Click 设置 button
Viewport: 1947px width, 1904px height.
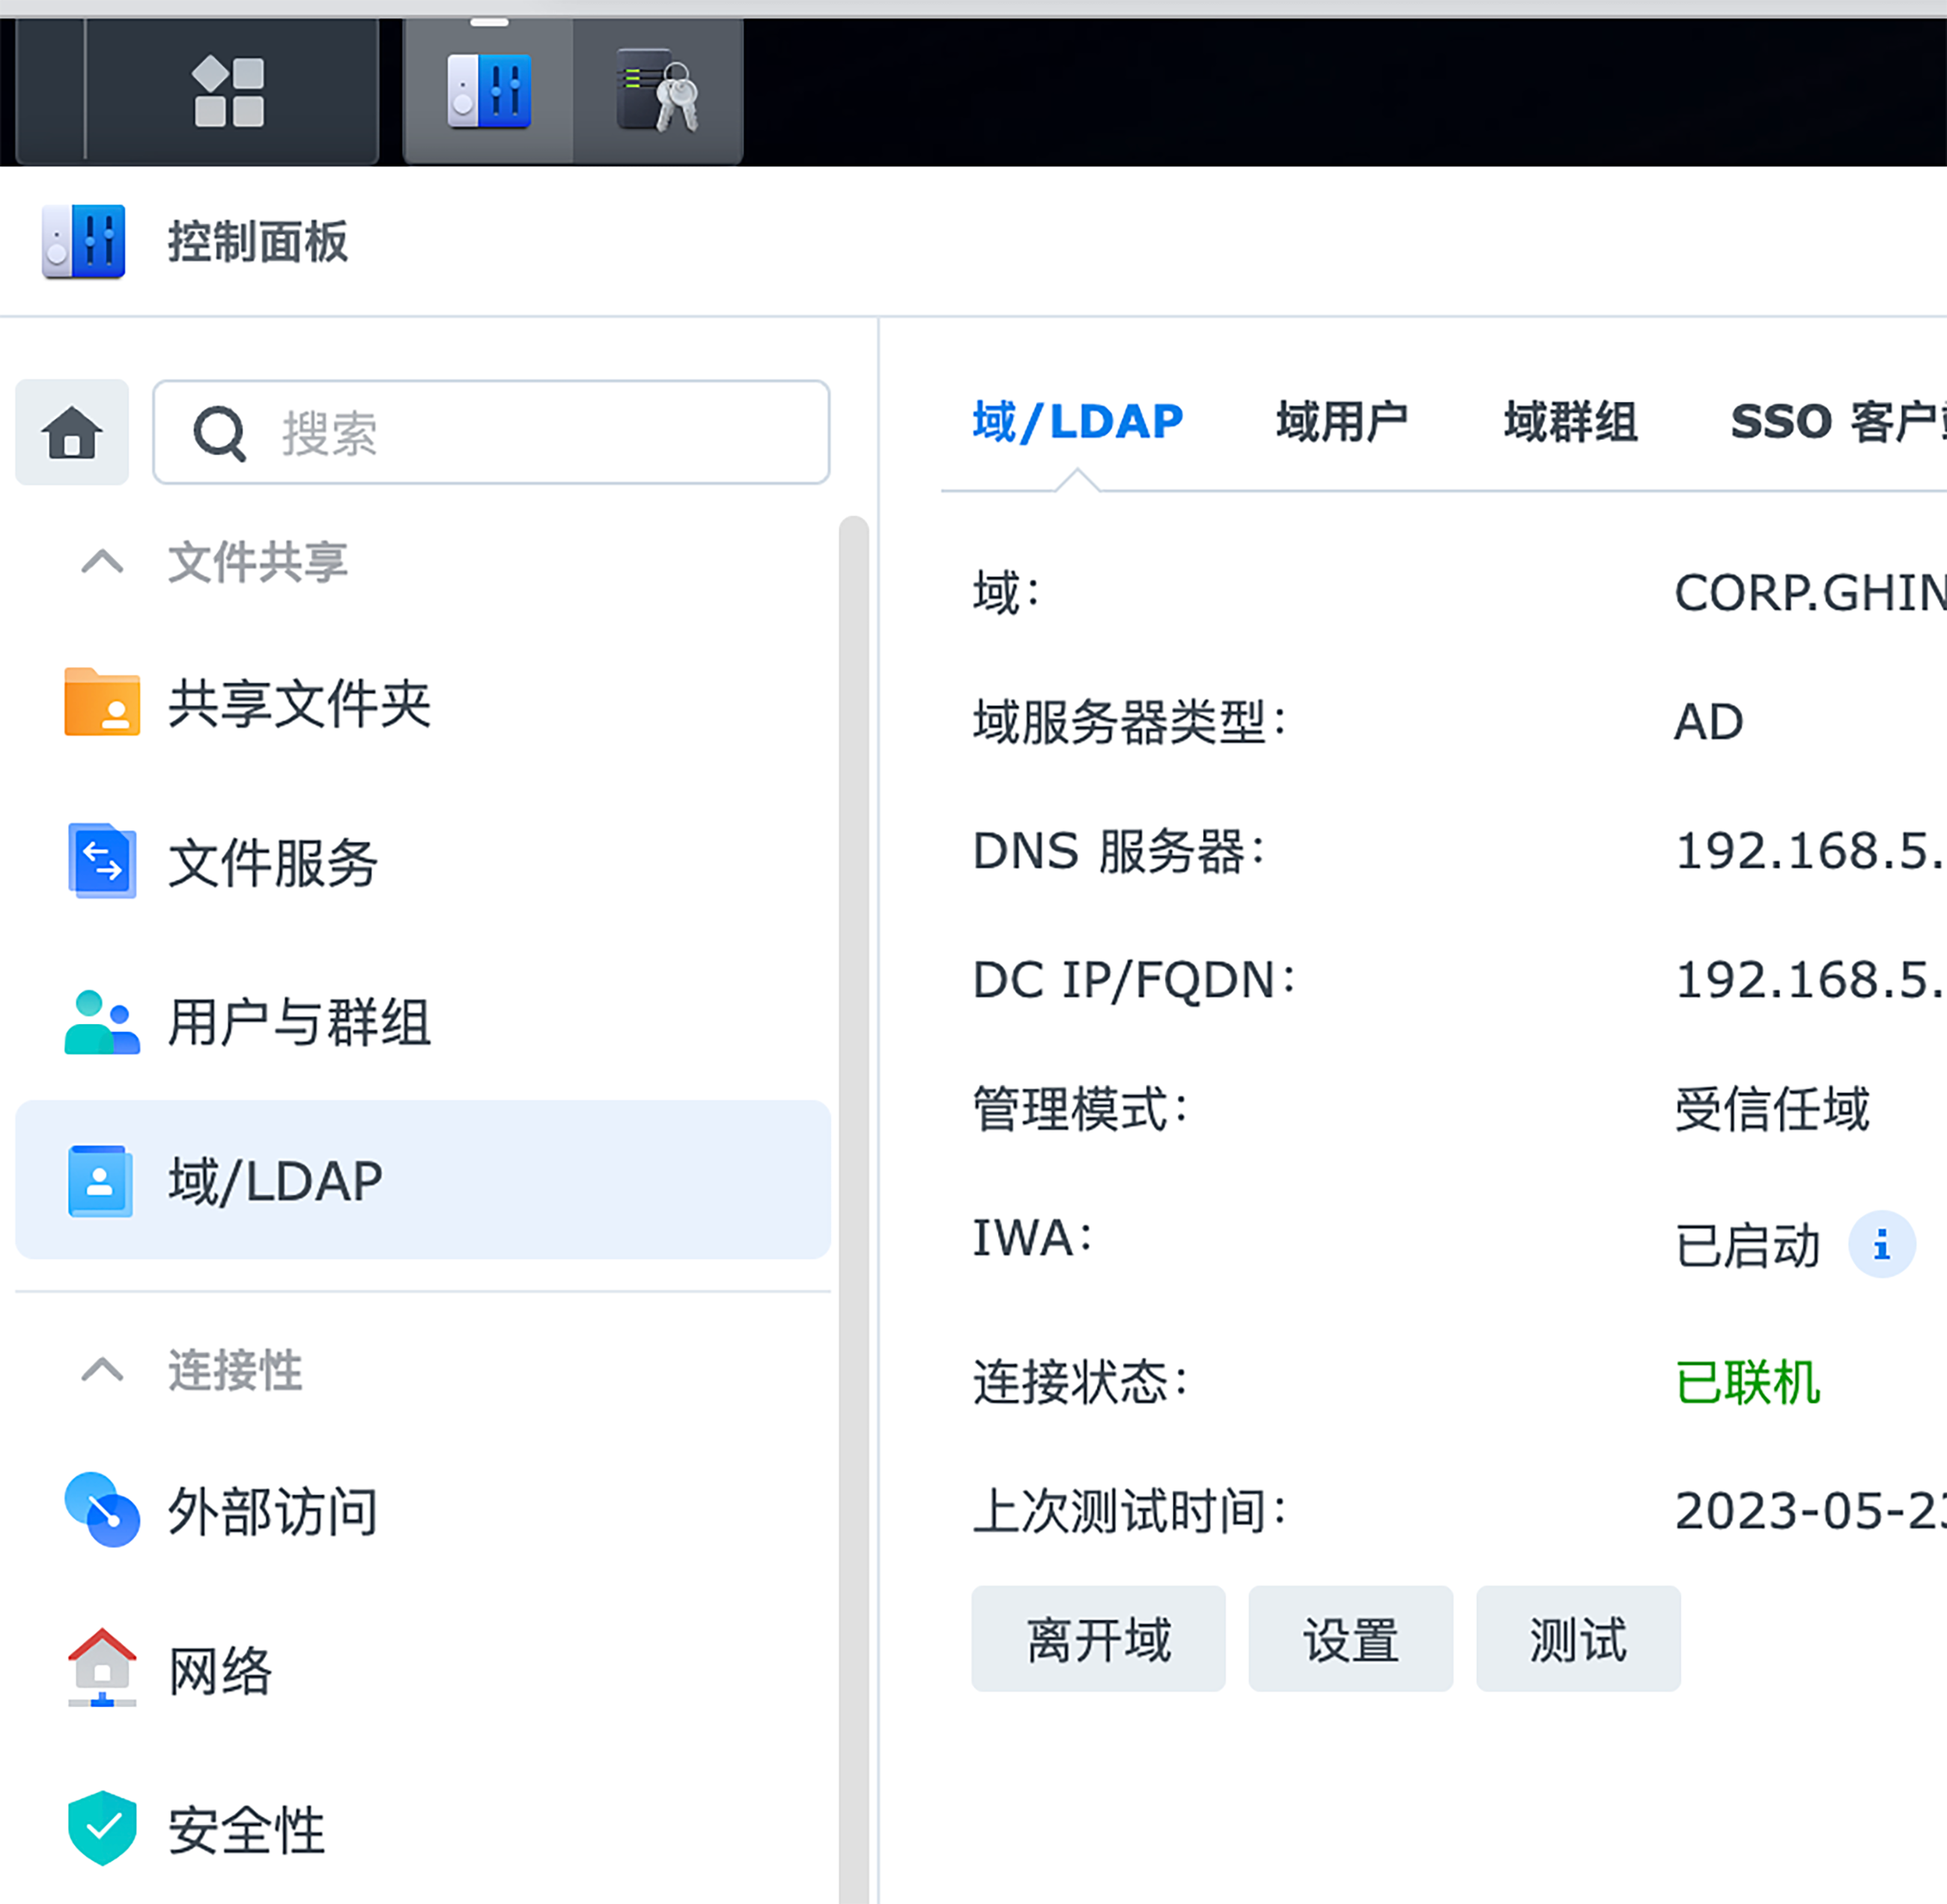point(1350,1639)
